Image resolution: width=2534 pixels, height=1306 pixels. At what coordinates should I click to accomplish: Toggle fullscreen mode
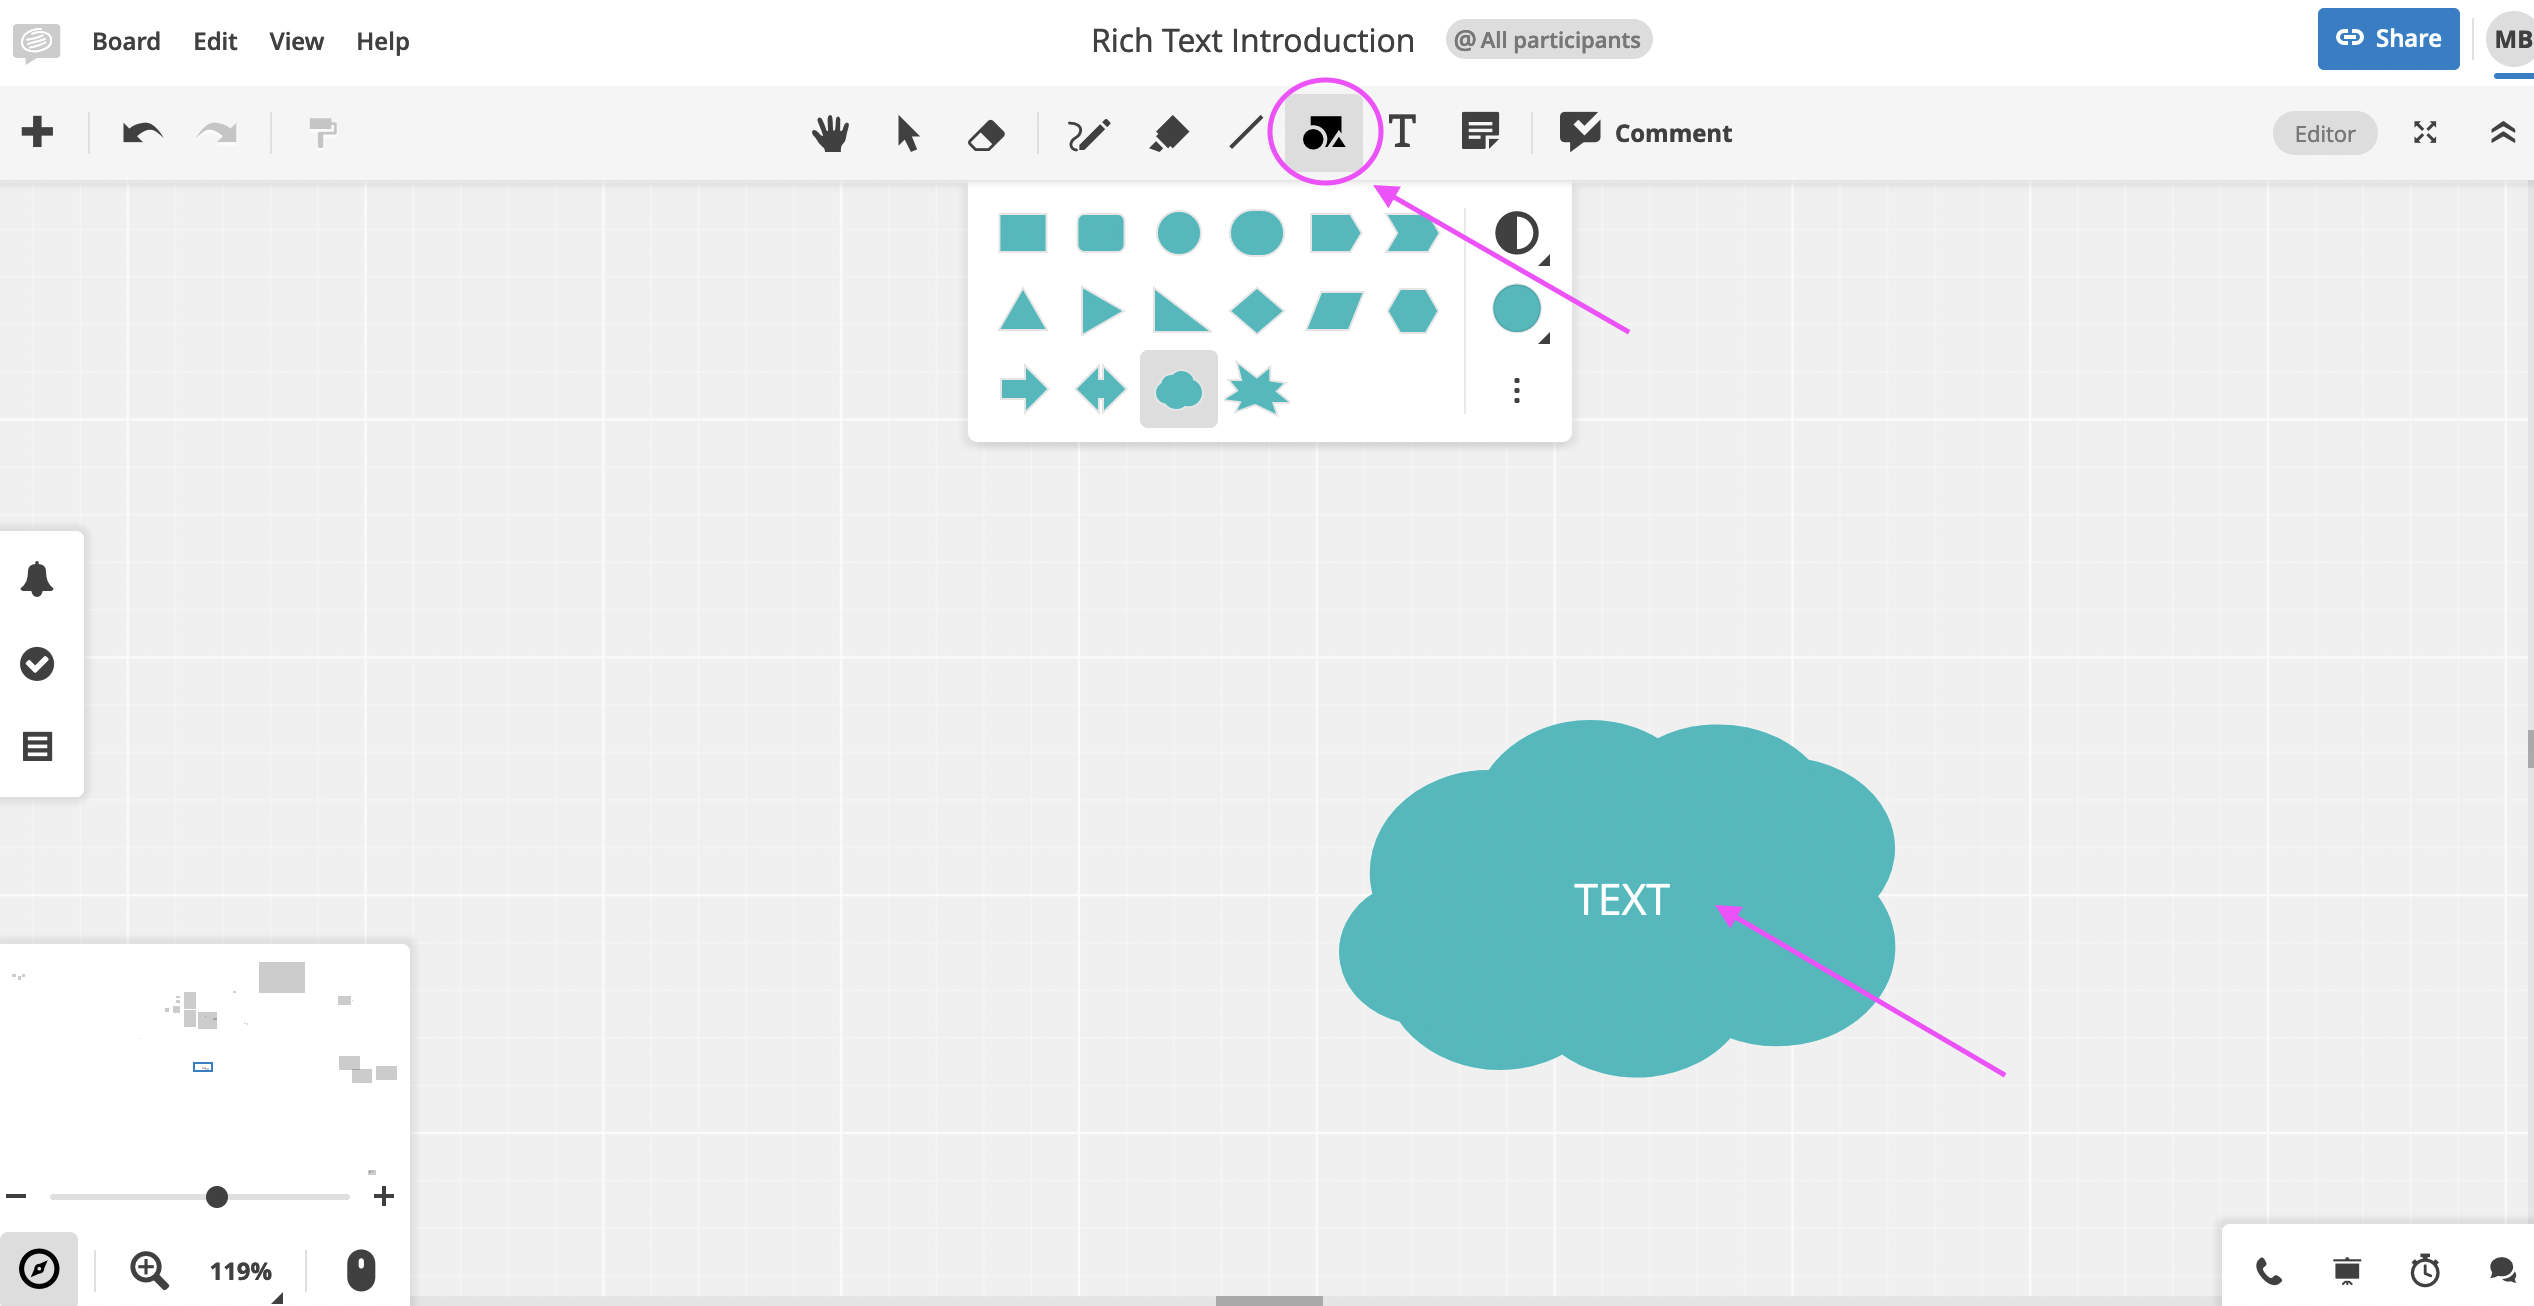2425,133
